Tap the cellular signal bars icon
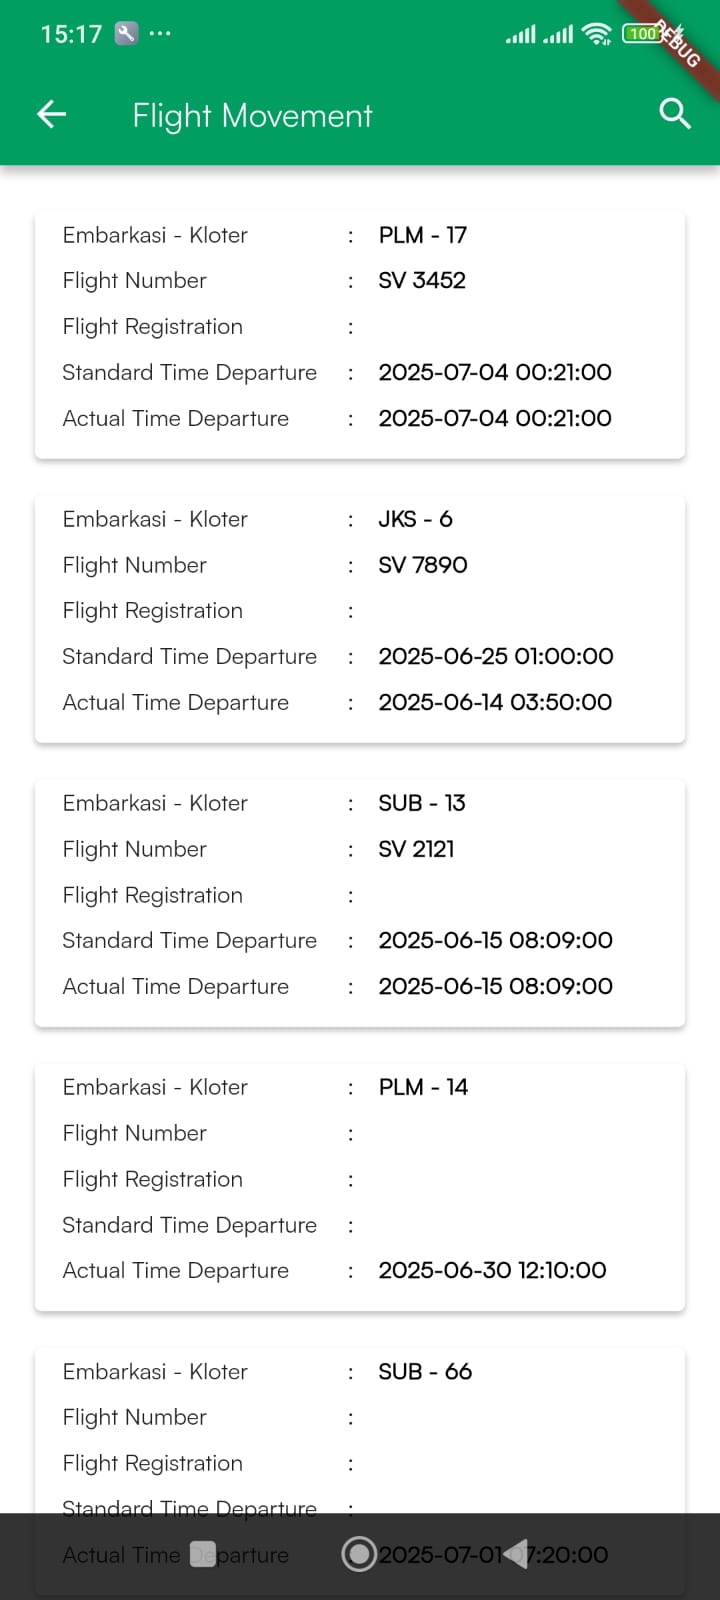Screen dimensions: 720x1600 (x=521, y=35)
